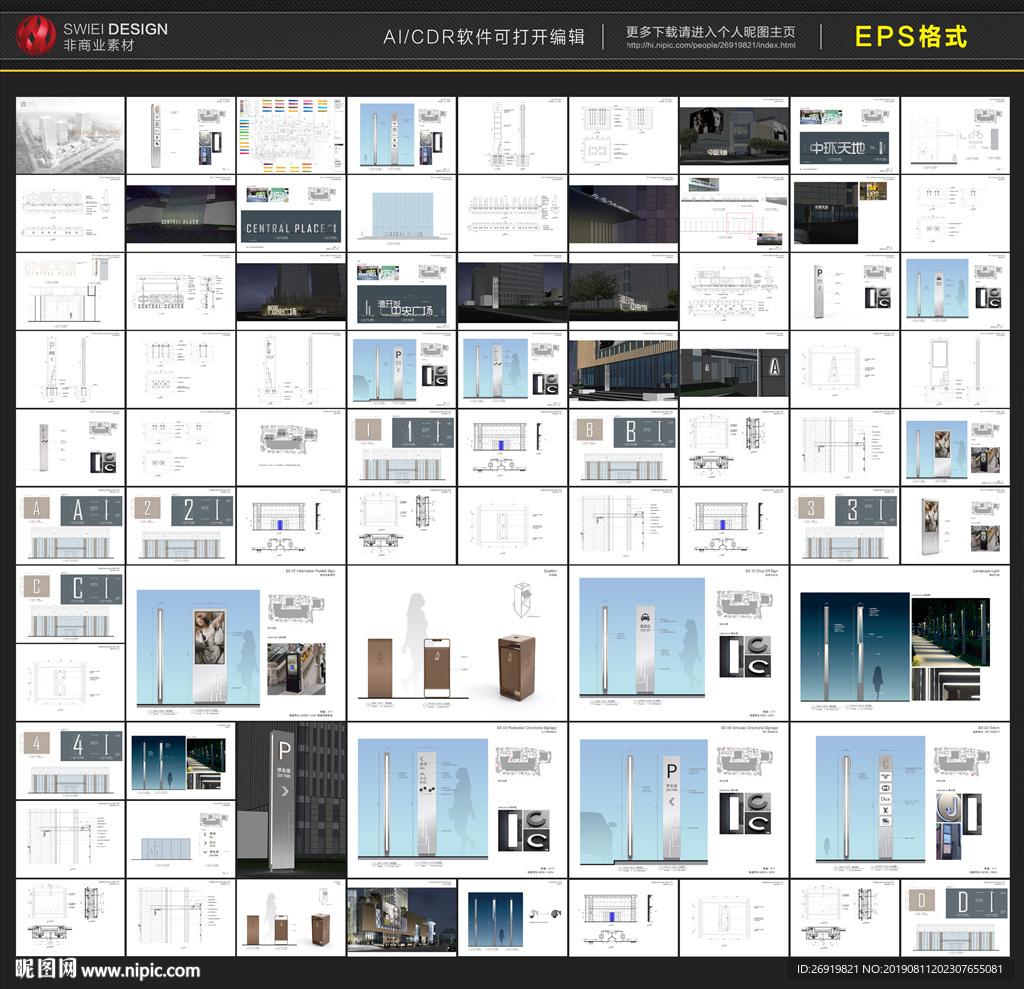The image size is (1024, 989).
Task: Open the large Landscape Light sheet
Action: (x=900, y=643)
